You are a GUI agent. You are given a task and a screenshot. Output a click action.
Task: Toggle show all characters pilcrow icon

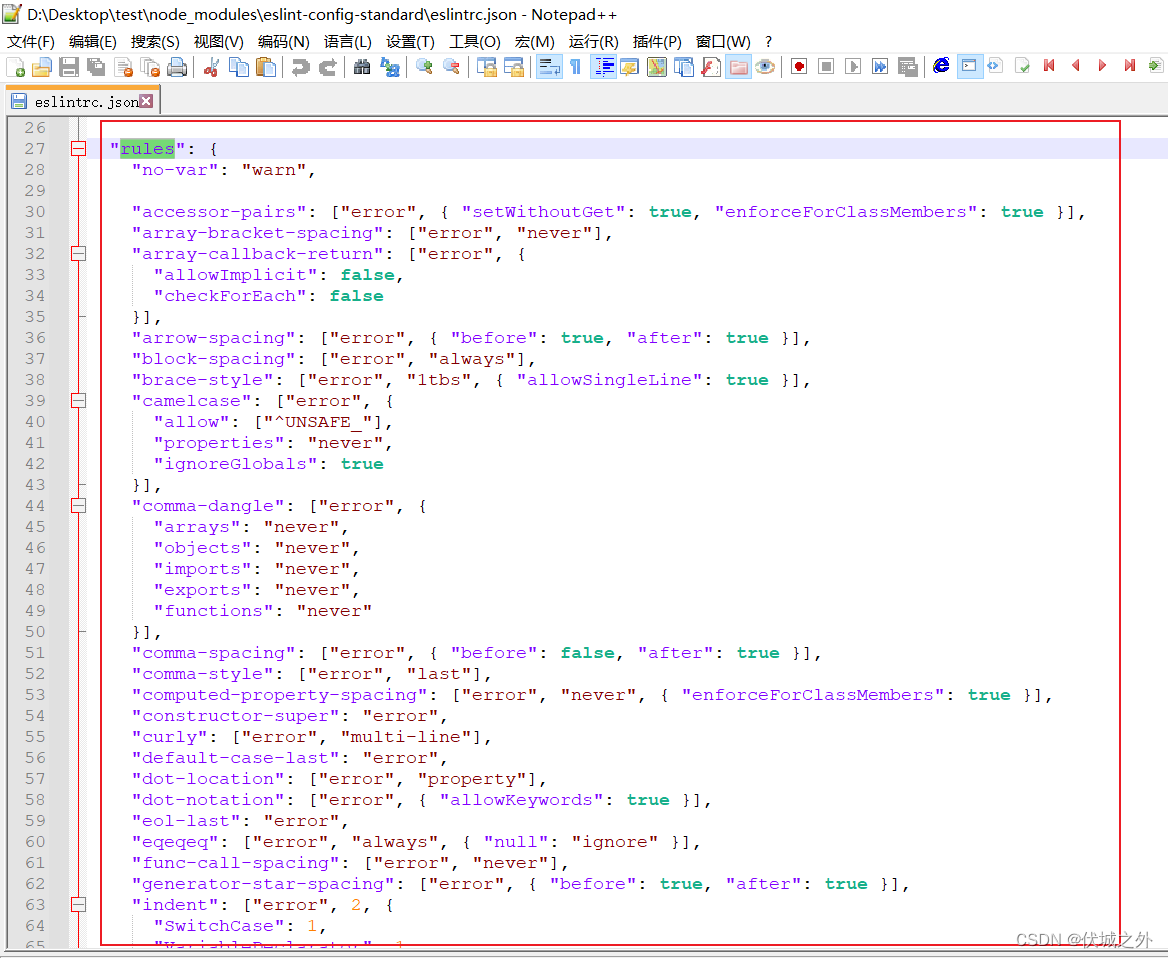point(576,67)
